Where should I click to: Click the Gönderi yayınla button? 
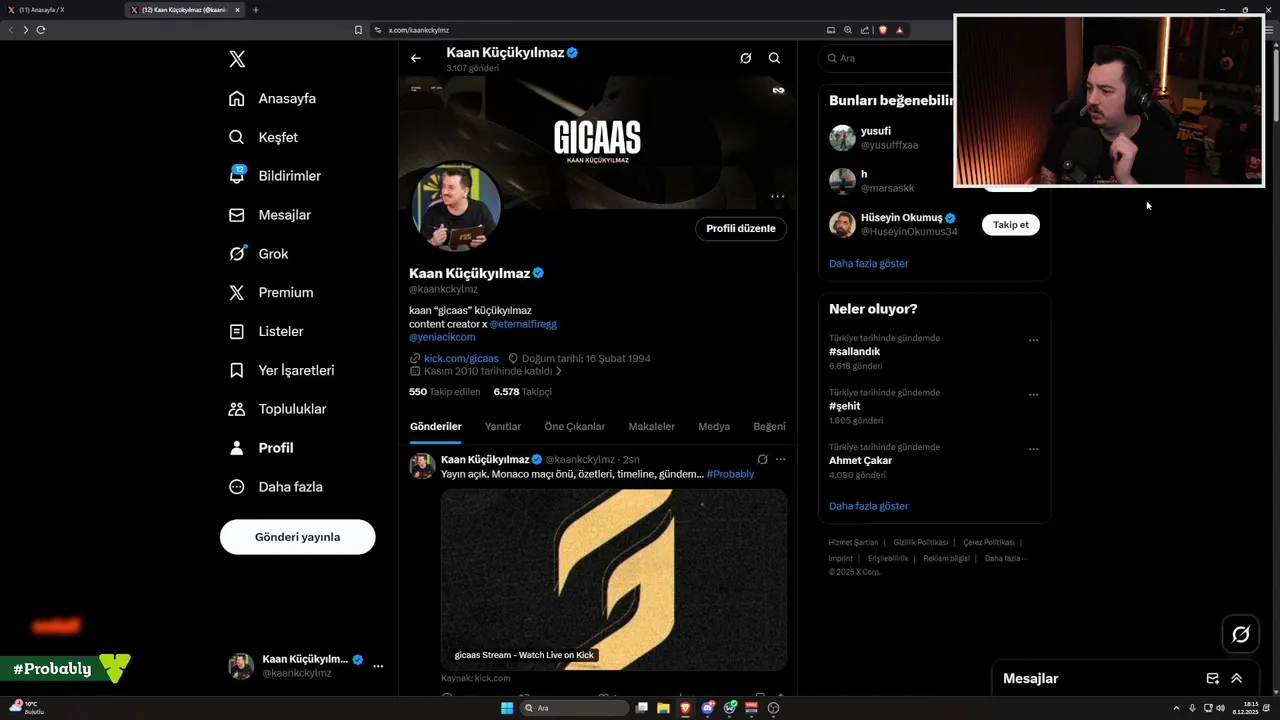(297, 537)
